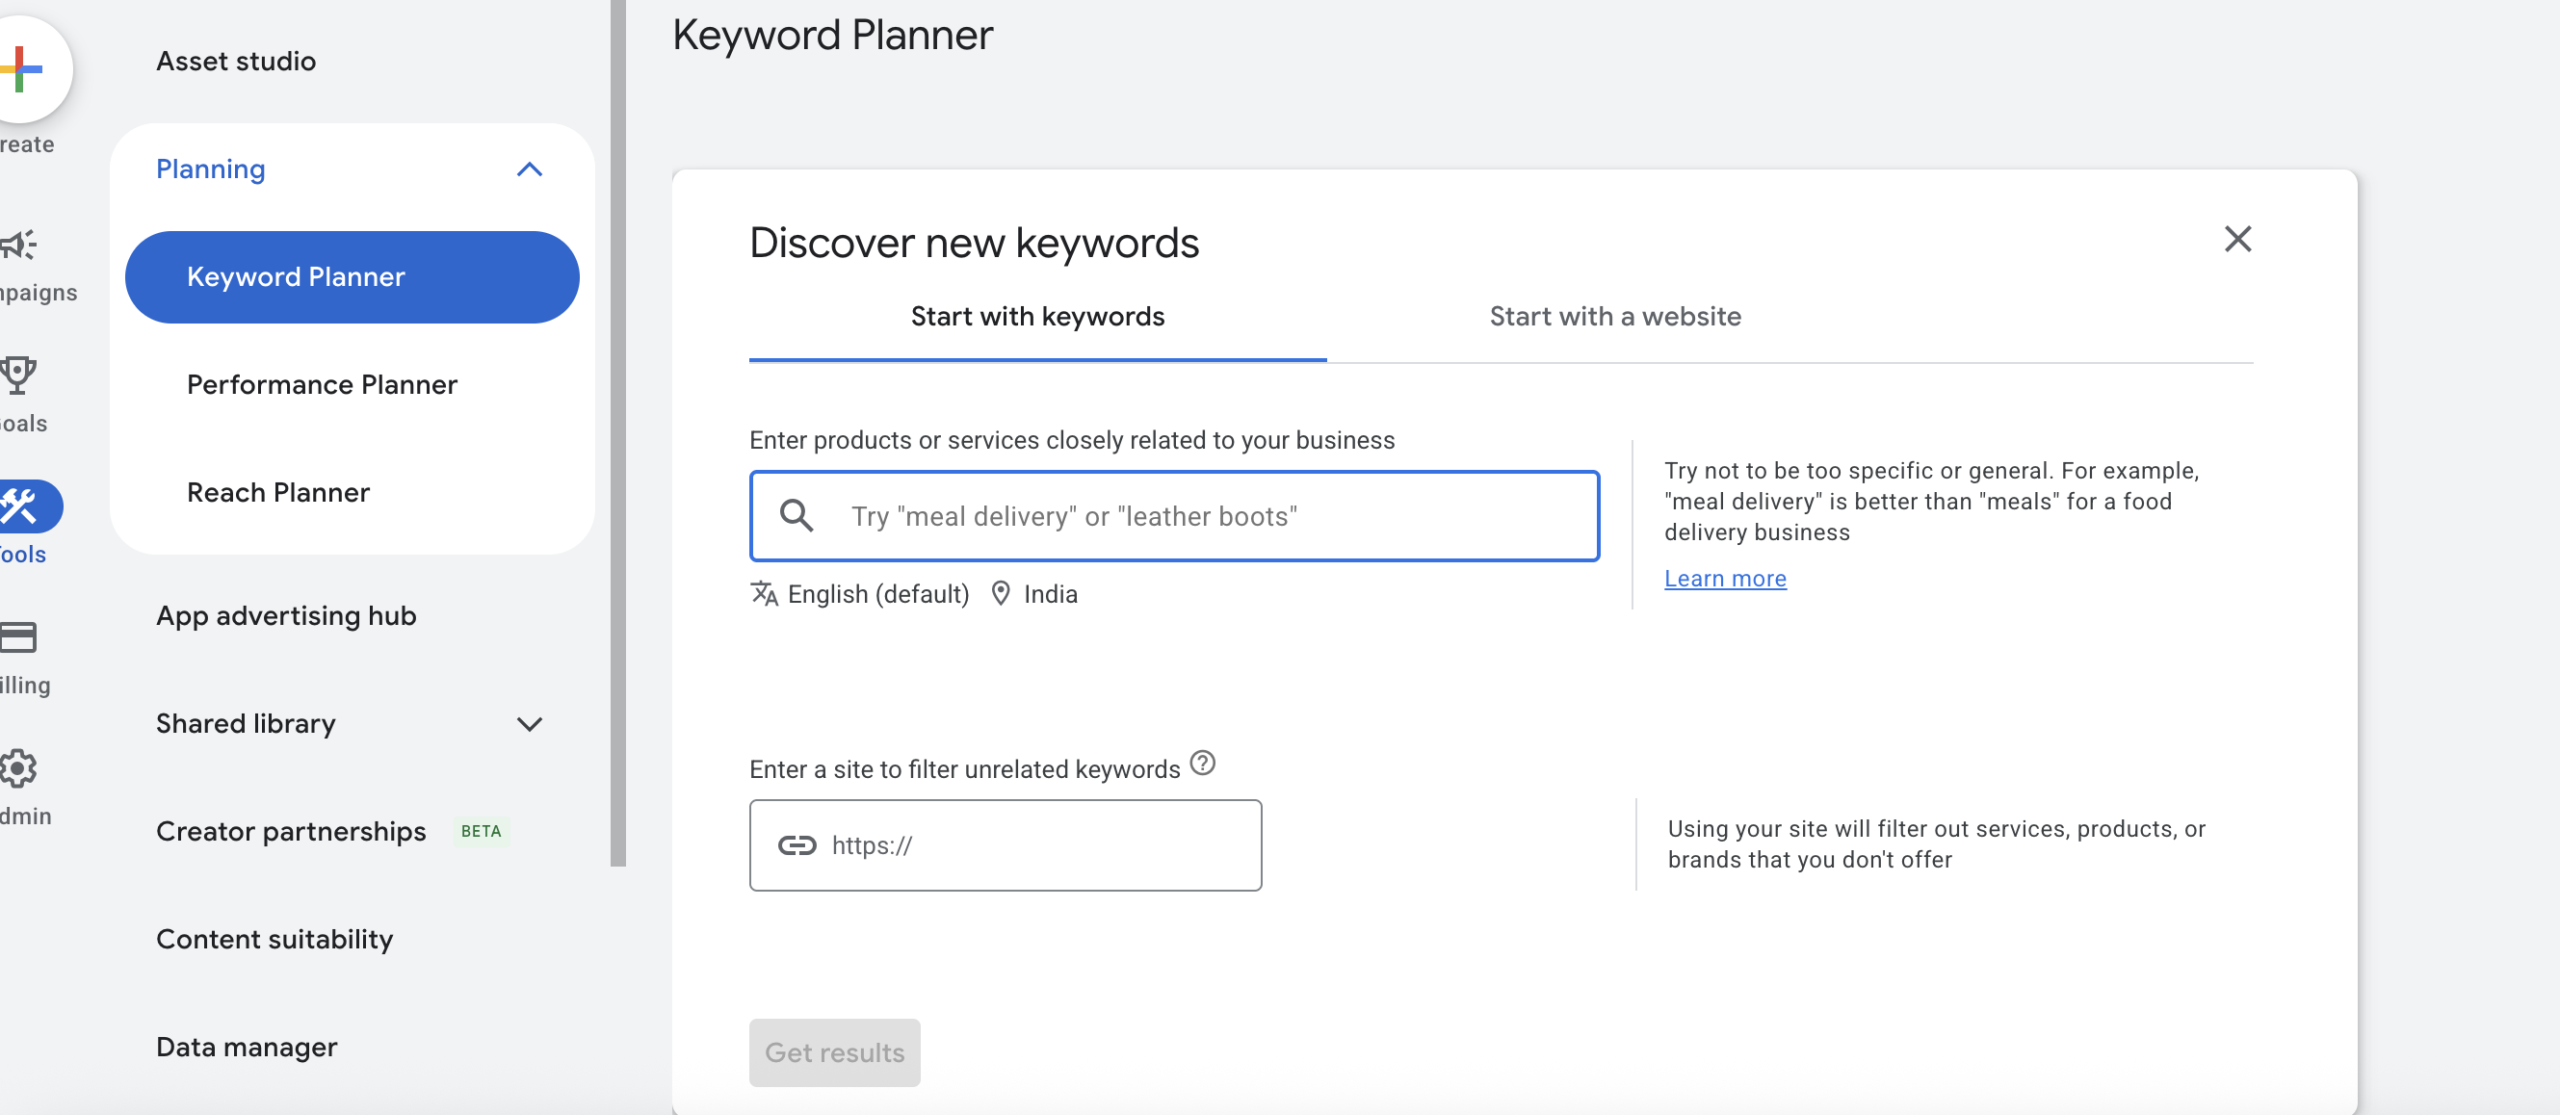Click the Get results button
This screenshot has width=2560, height=1115.
tap(834, 1052)
